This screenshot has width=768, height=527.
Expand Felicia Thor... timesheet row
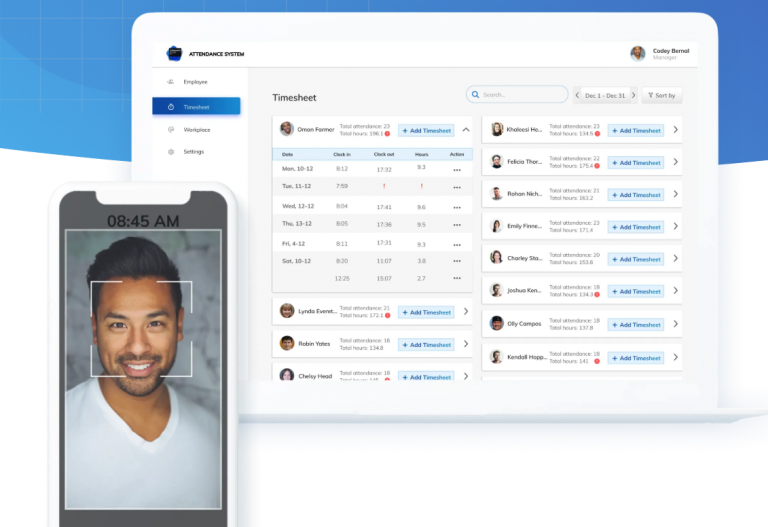click(x=675, y=162)
